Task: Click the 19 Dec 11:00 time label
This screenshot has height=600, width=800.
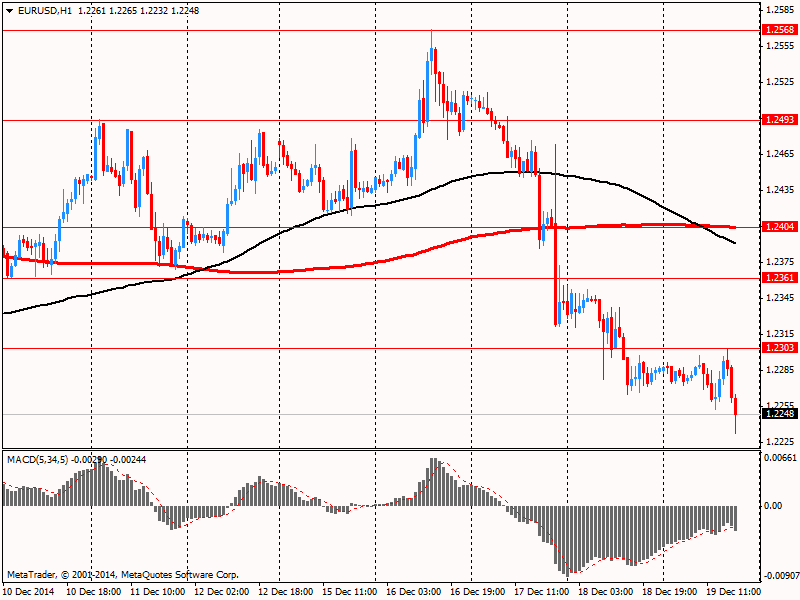Action: point(733,592)
